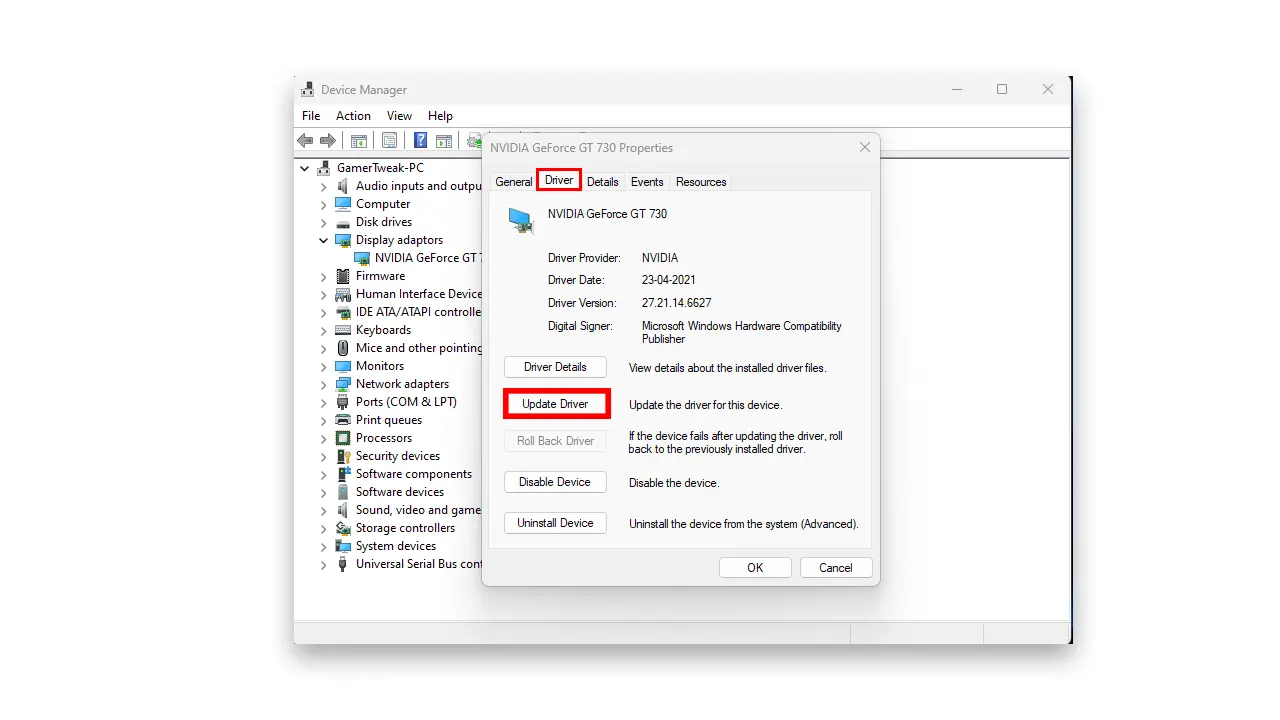The height and width of the screenshot is (720, 1280).
Task: Click the Forward arrow in Device Manager toolbar
Action: (x=327, y=141)
